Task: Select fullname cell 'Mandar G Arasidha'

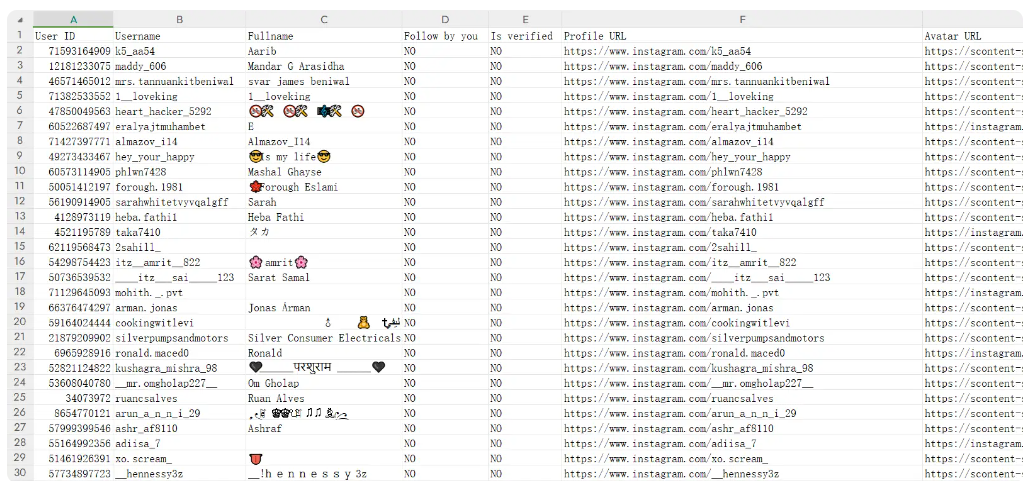Action: pos(324,66)
